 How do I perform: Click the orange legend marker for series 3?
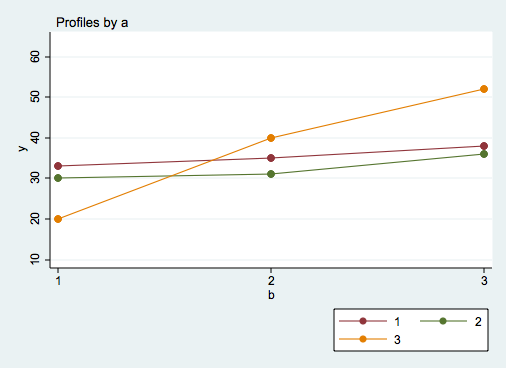[363, 339]
